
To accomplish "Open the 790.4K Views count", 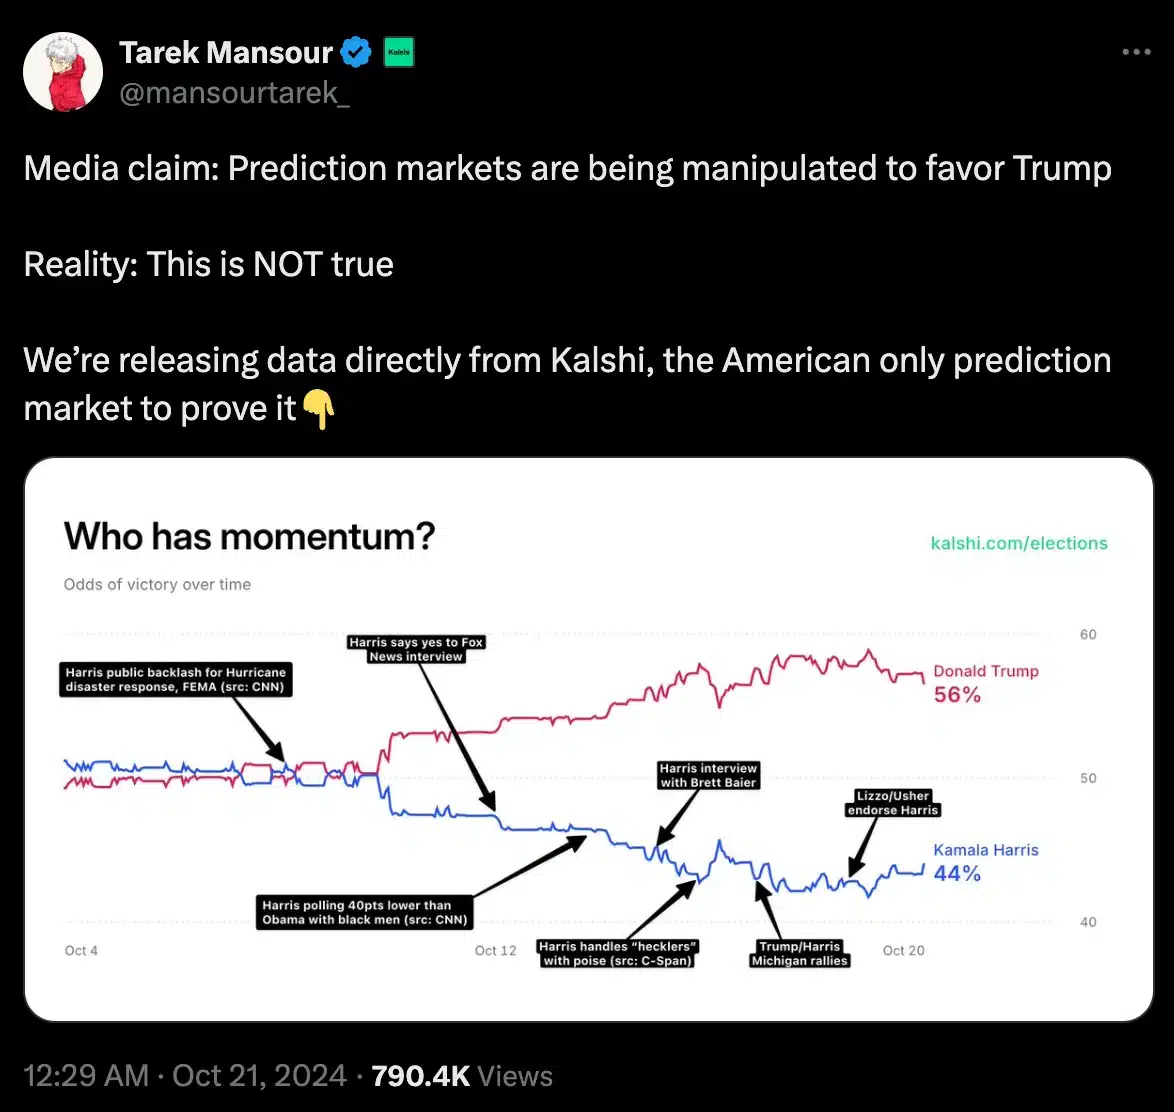I will point(461,1075).
